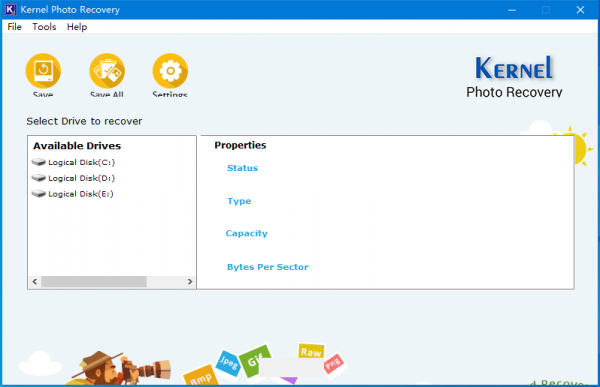This screenshot has width=600, height=387.
Task: Open the Settings gear icon
Action: (x=170, y=71)
